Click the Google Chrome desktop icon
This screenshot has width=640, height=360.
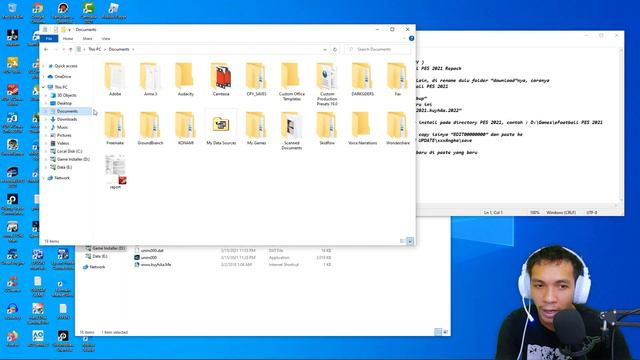(38, 11)
